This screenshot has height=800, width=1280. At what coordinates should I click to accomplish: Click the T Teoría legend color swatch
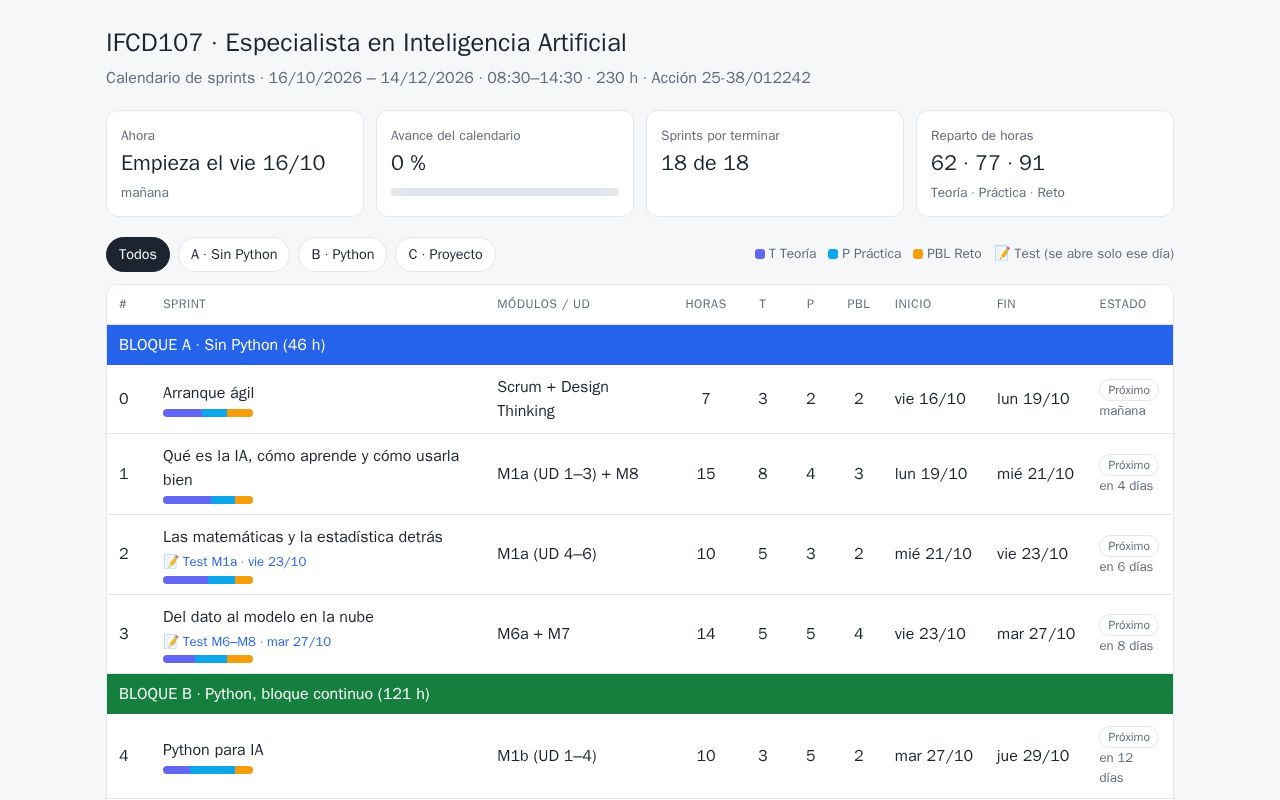tap(760, 254)
